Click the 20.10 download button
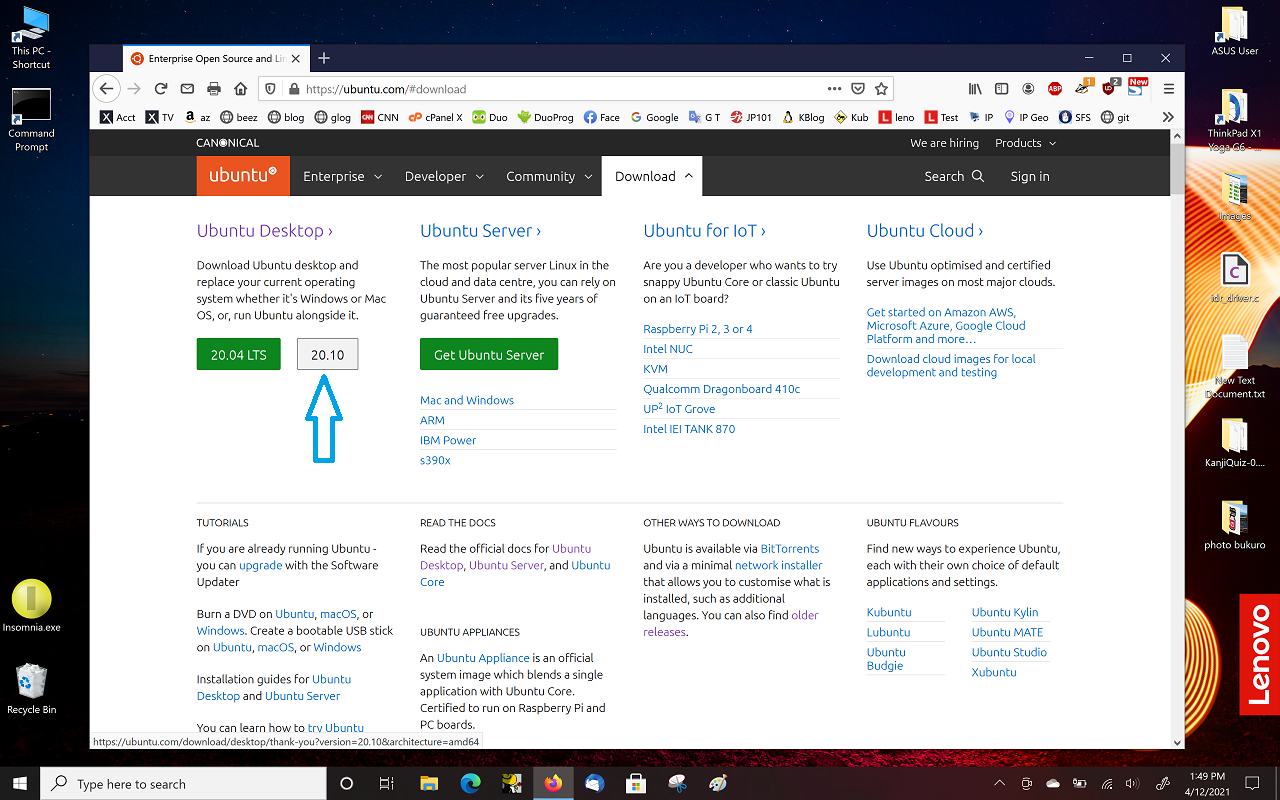 [x=327, y=355]
